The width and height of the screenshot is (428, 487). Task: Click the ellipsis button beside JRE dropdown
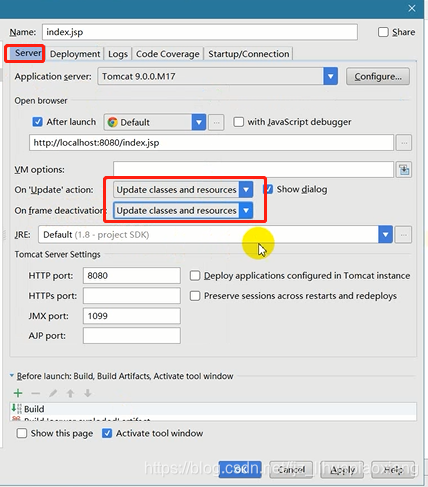coord(403,235)
